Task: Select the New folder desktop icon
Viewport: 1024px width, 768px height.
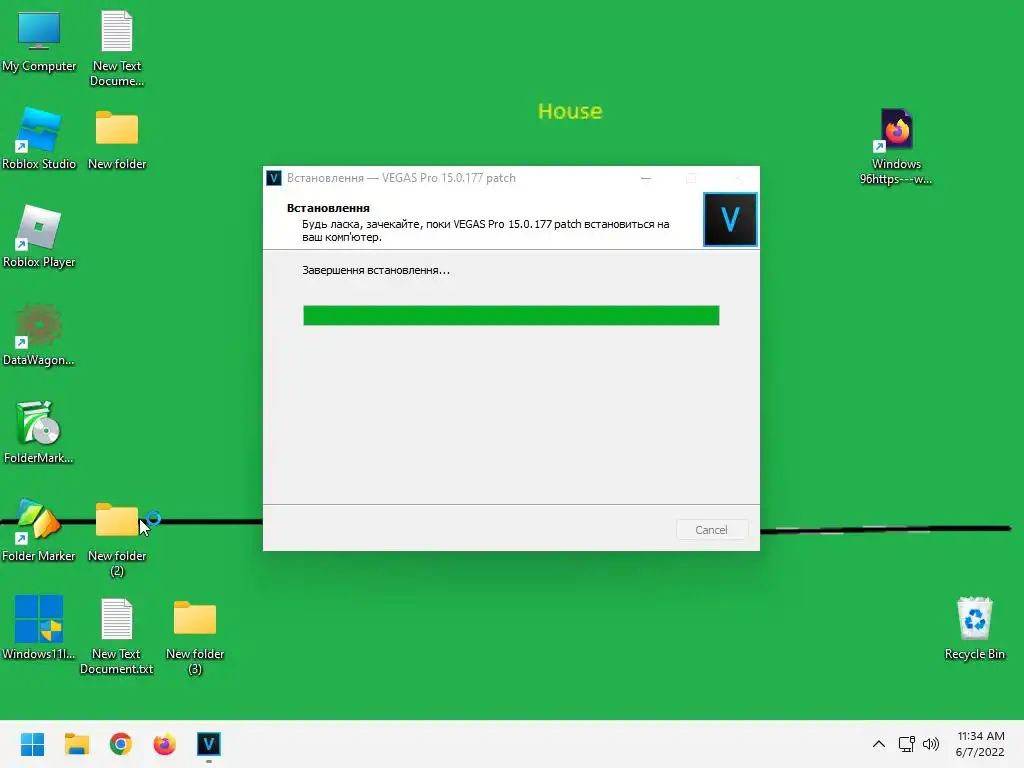Action: coord(117,140)
